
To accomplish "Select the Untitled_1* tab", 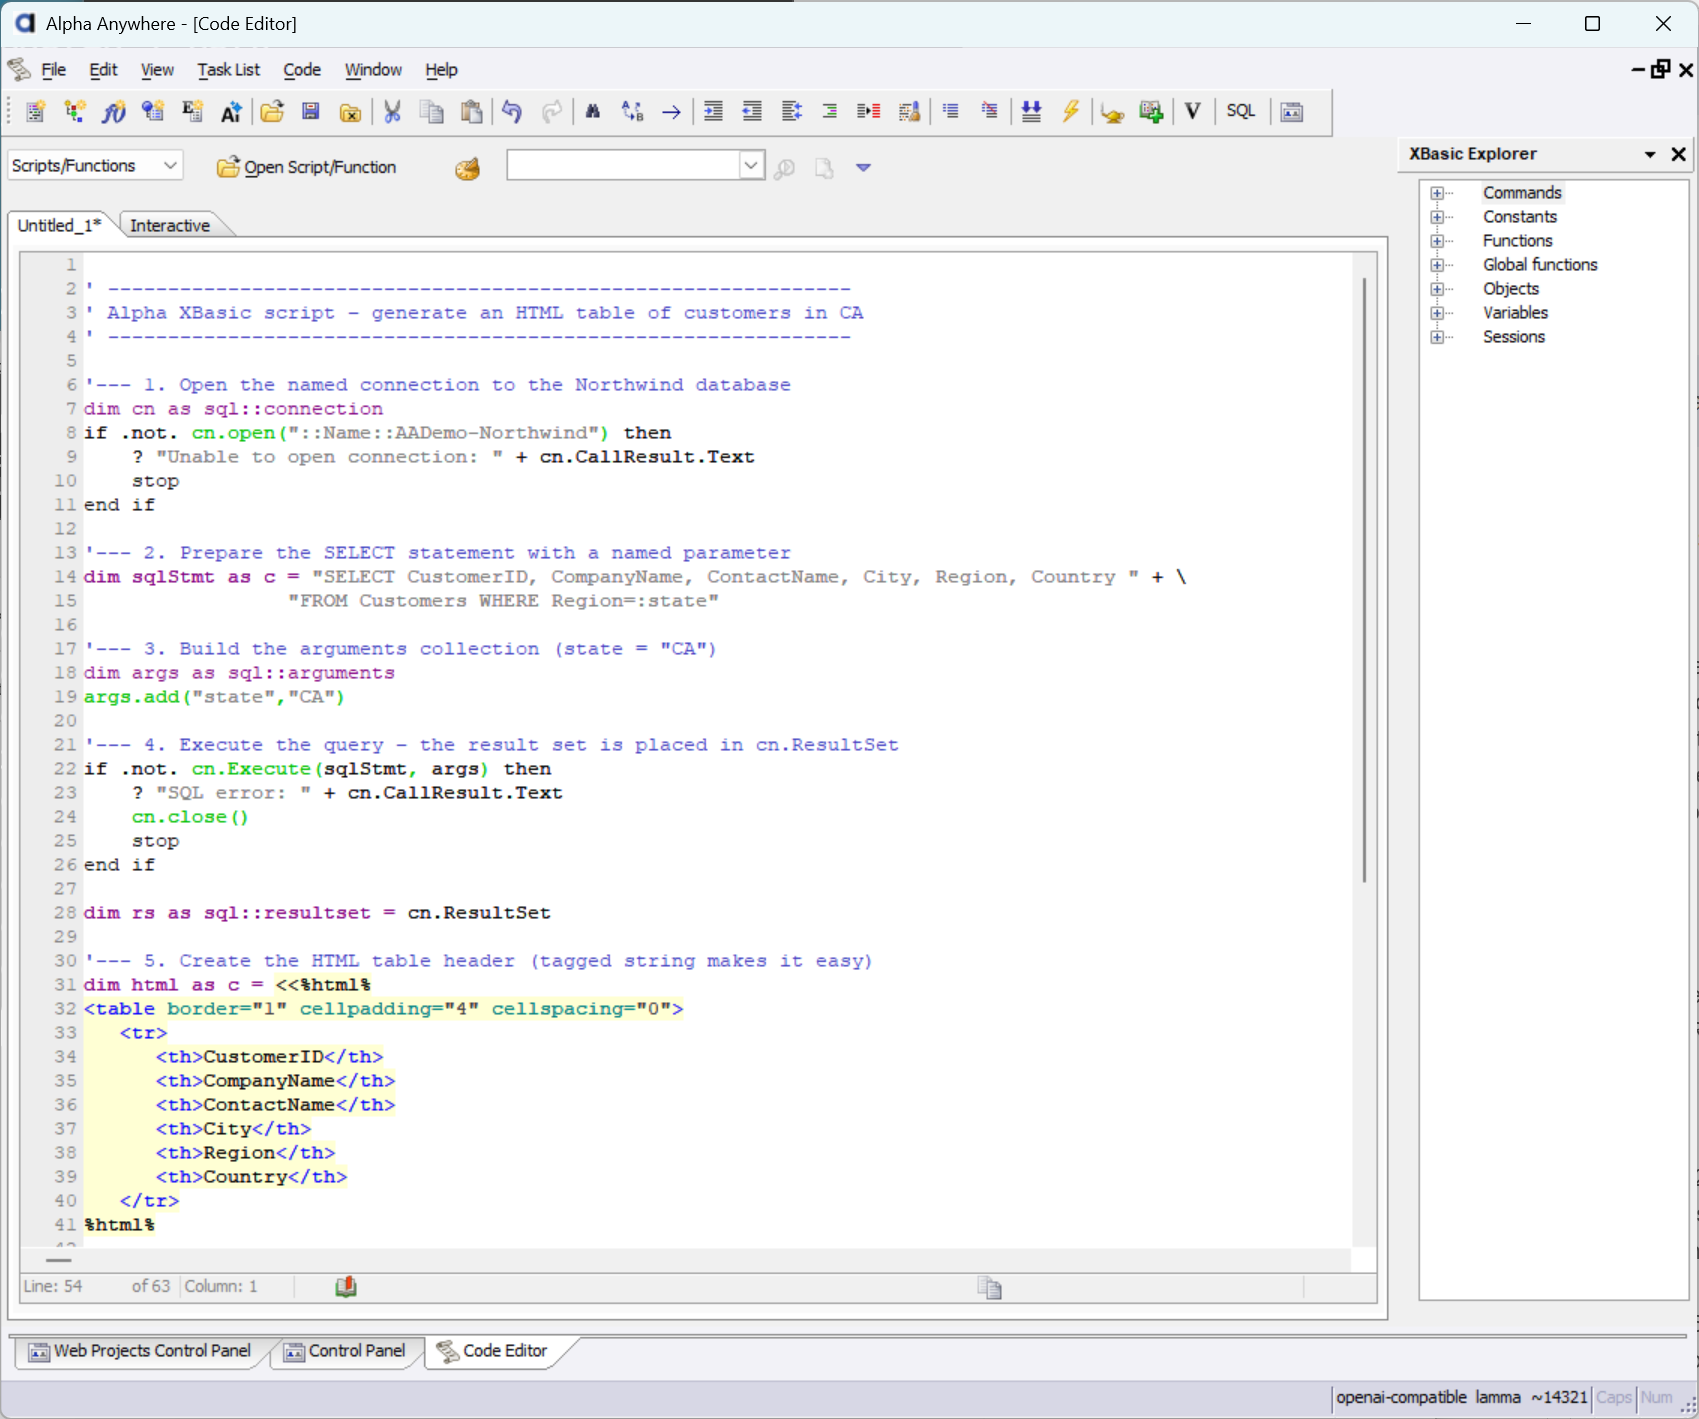I will (60, 225).
